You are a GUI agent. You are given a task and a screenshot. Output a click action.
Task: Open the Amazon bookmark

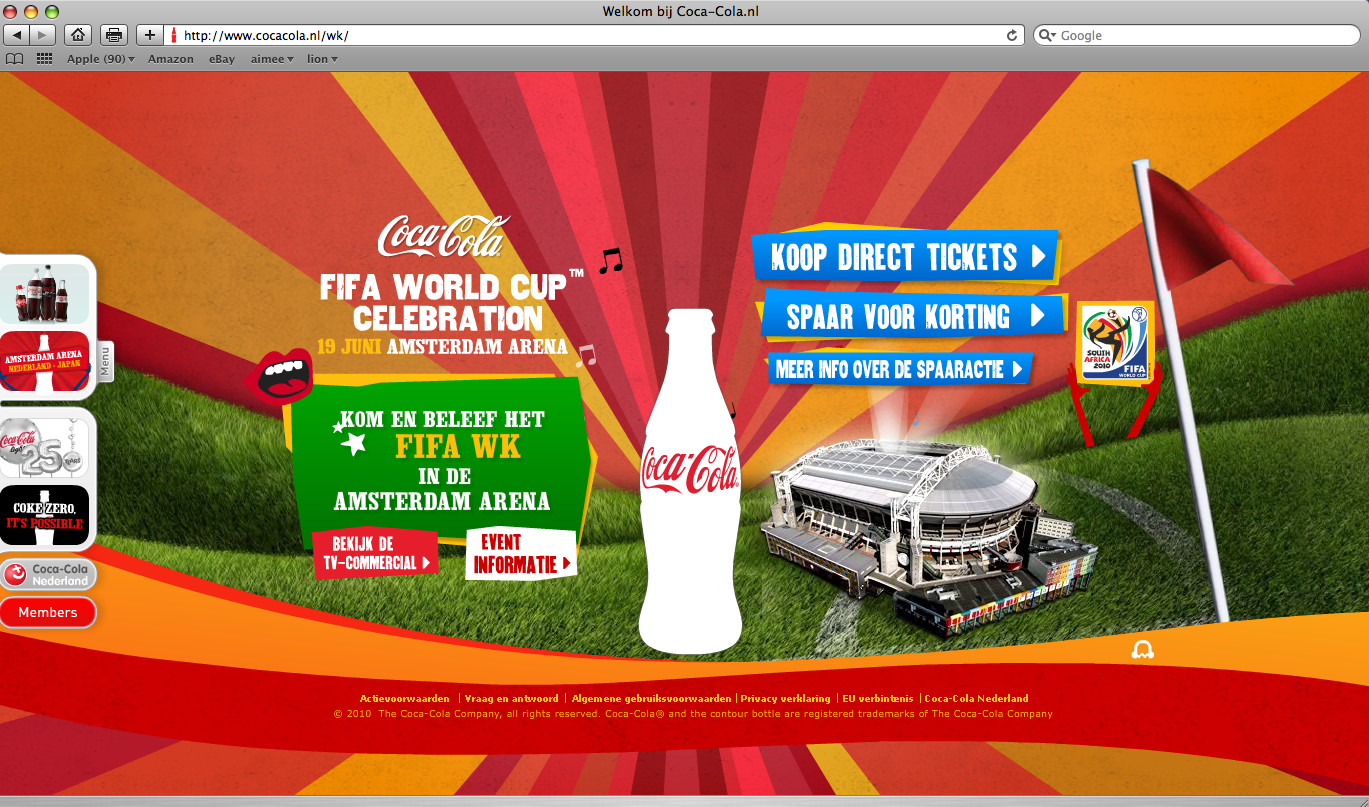point(171,59)
